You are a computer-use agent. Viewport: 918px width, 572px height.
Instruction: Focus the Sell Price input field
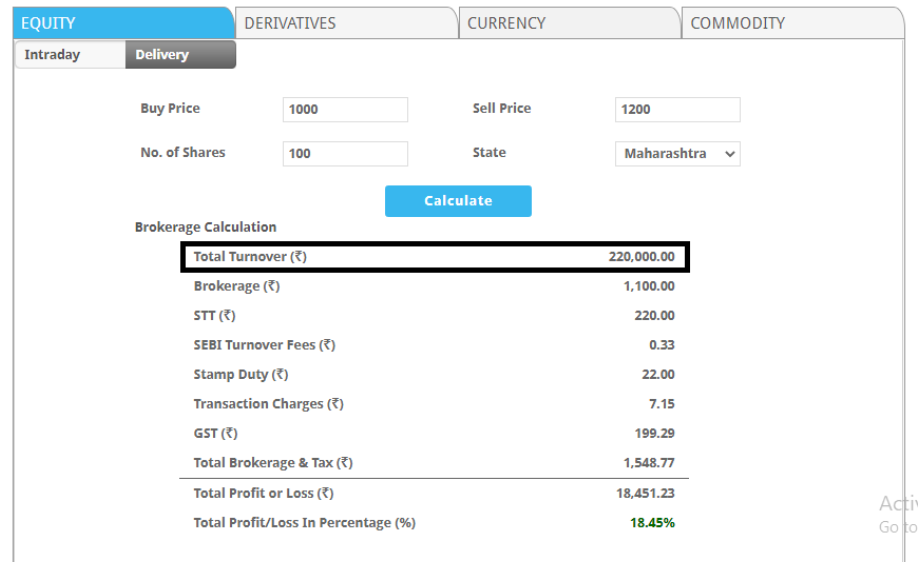point(677,110)
